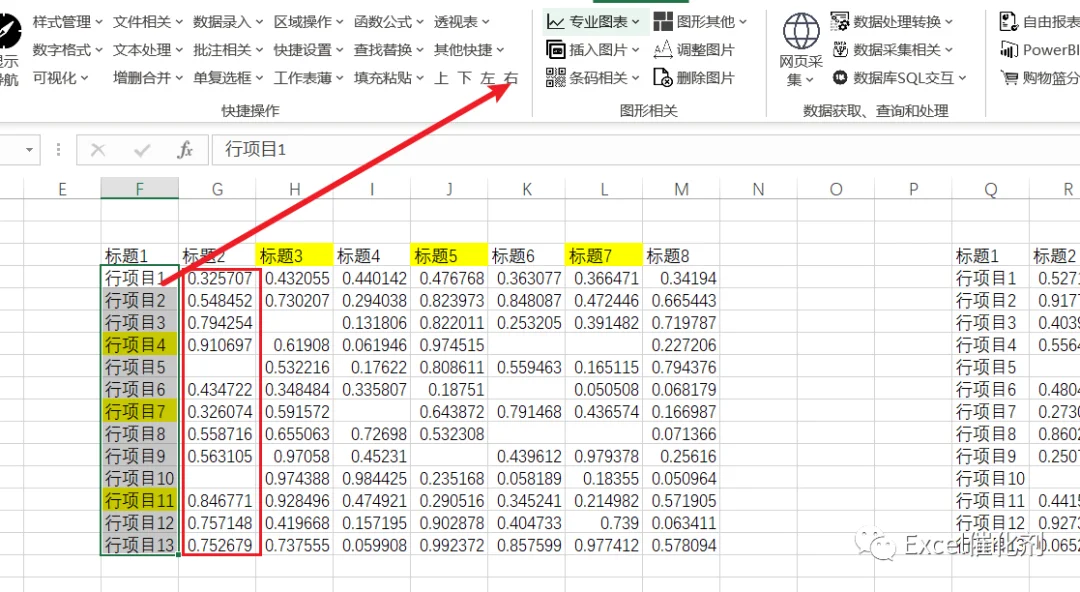Click the 数据采集相关 icon
This screenshot has width=1080, height=592.
coord(840,50)
